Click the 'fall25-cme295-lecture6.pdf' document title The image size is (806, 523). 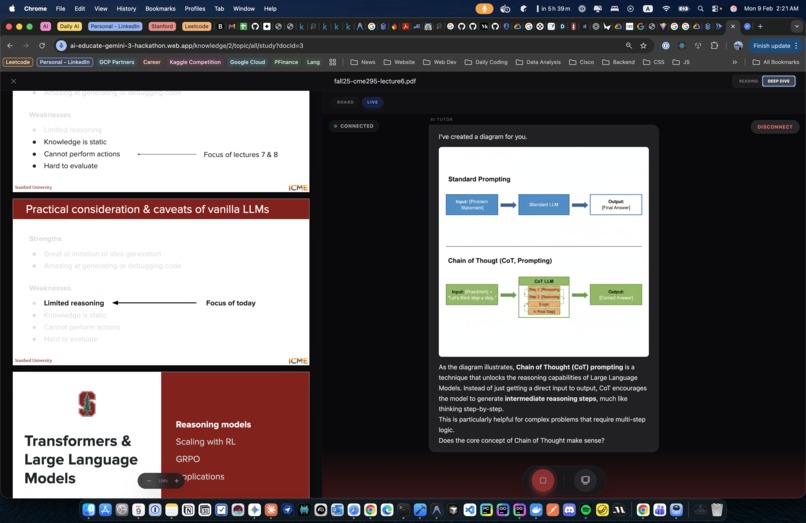(375, 81)
